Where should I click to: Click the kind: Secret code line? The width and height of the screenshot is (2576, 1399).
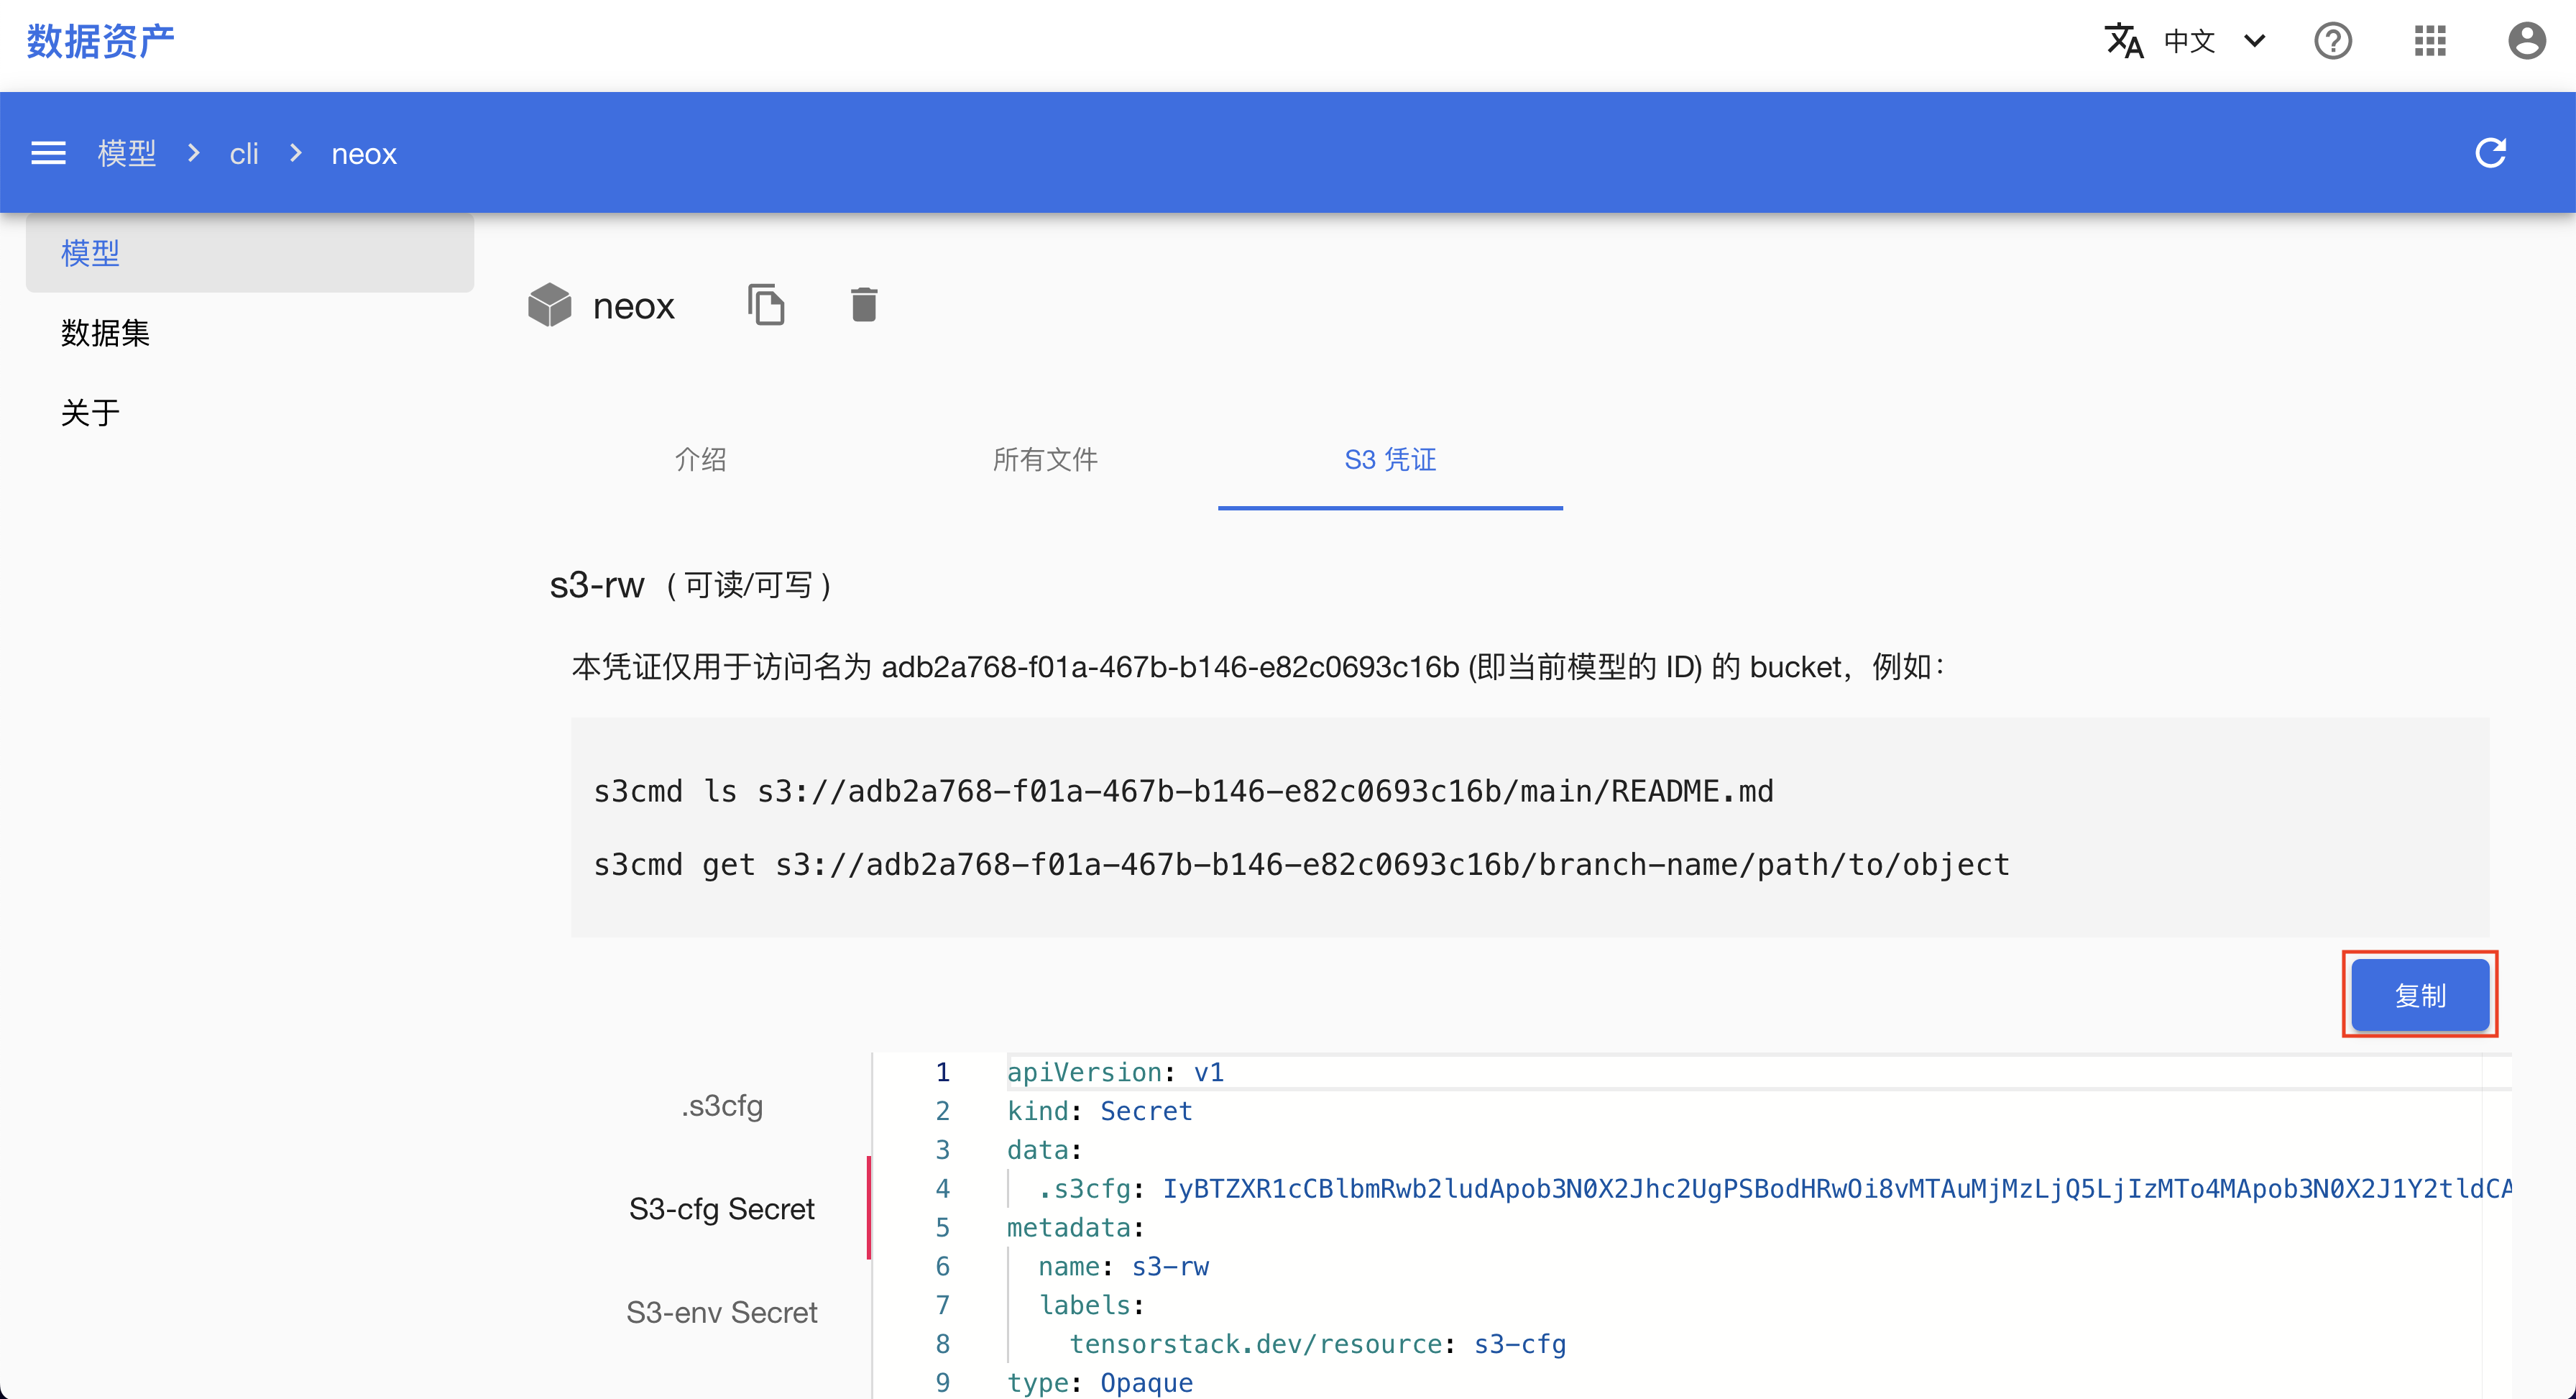(1099, 1111)
